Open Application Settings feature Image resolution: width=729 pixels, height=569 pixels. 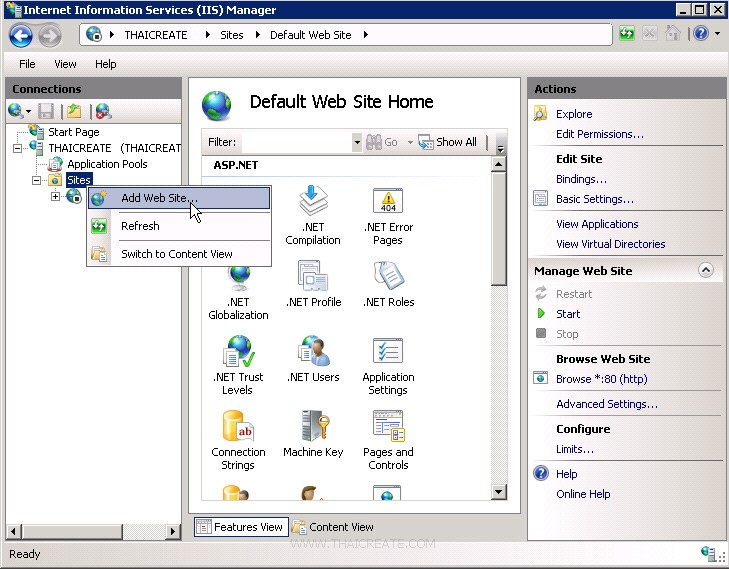point(388,365)
